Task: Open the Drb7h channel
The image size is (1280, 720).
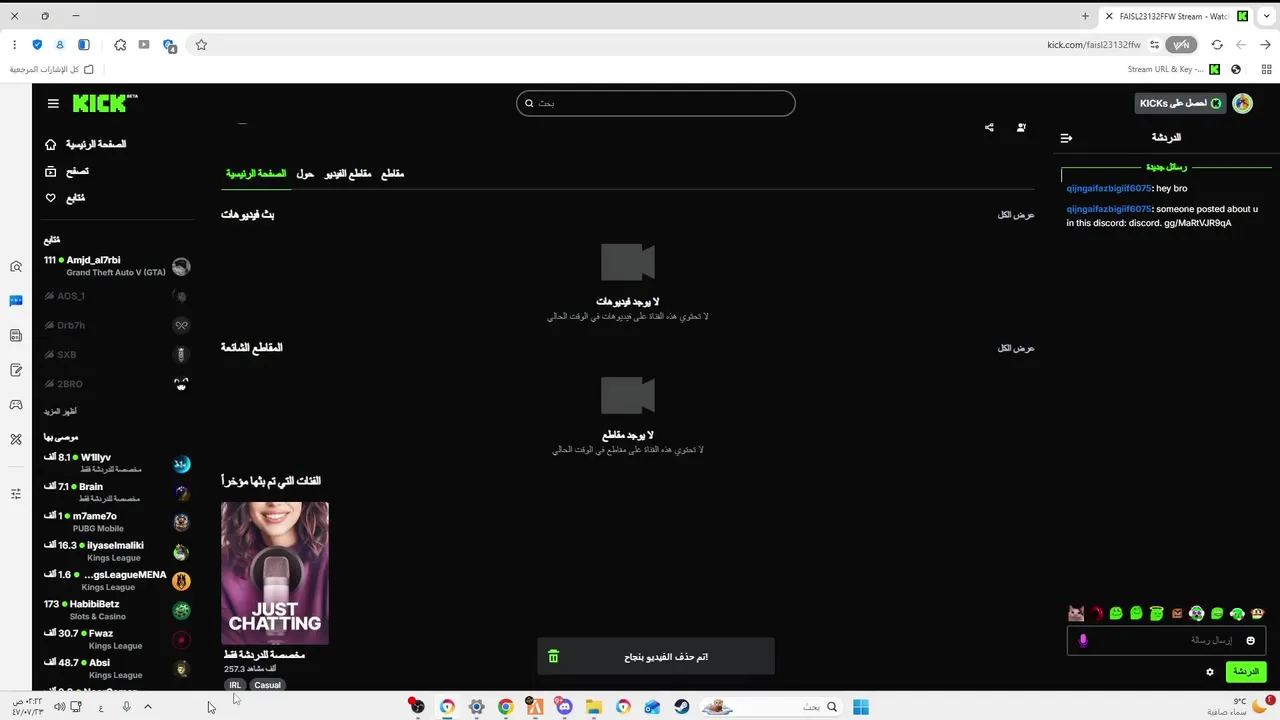Action: 116,325
